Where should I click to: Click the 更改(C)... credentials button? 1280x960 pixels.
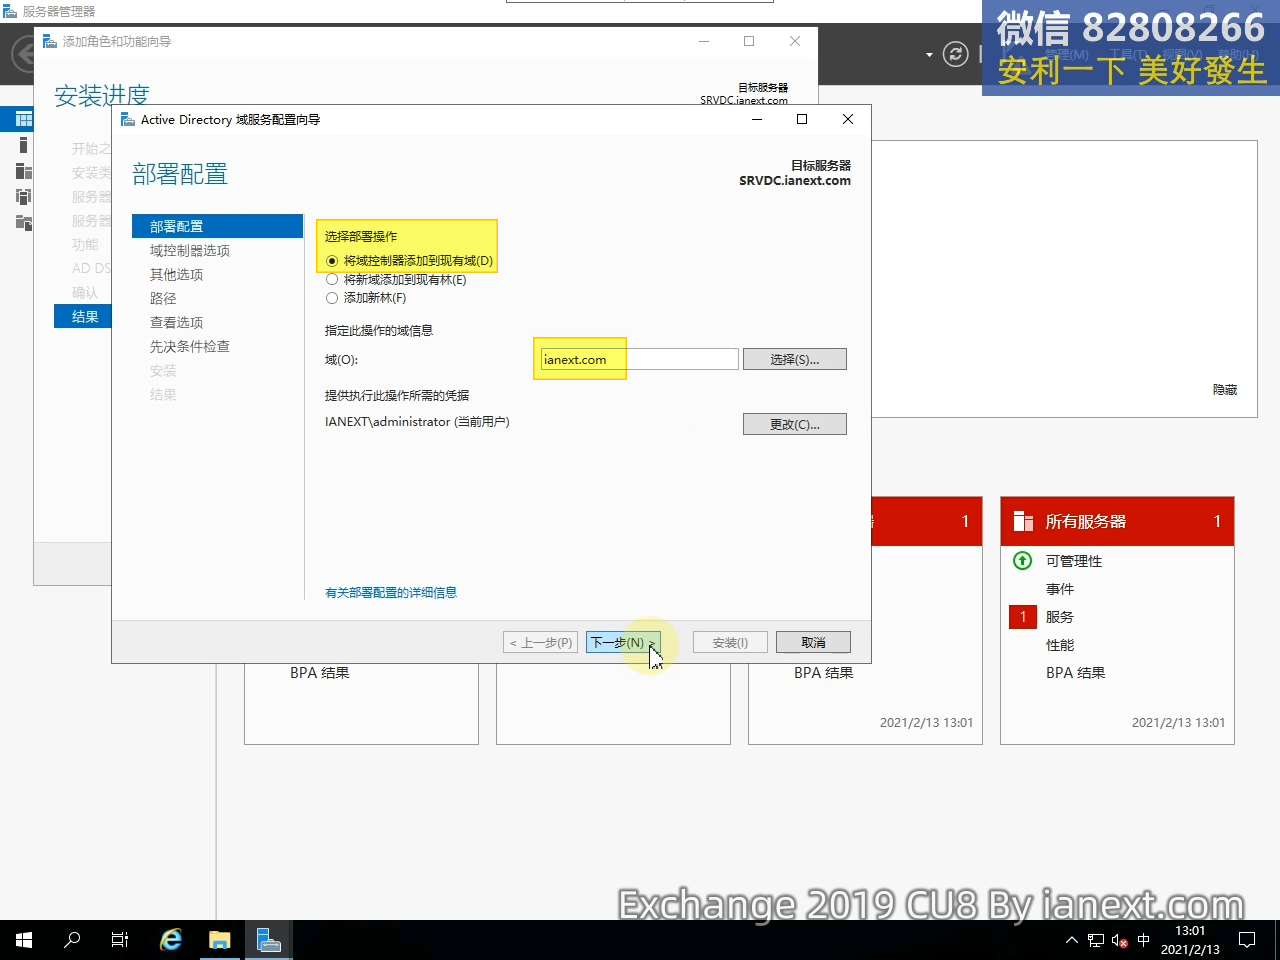click(x=794, y=424)
